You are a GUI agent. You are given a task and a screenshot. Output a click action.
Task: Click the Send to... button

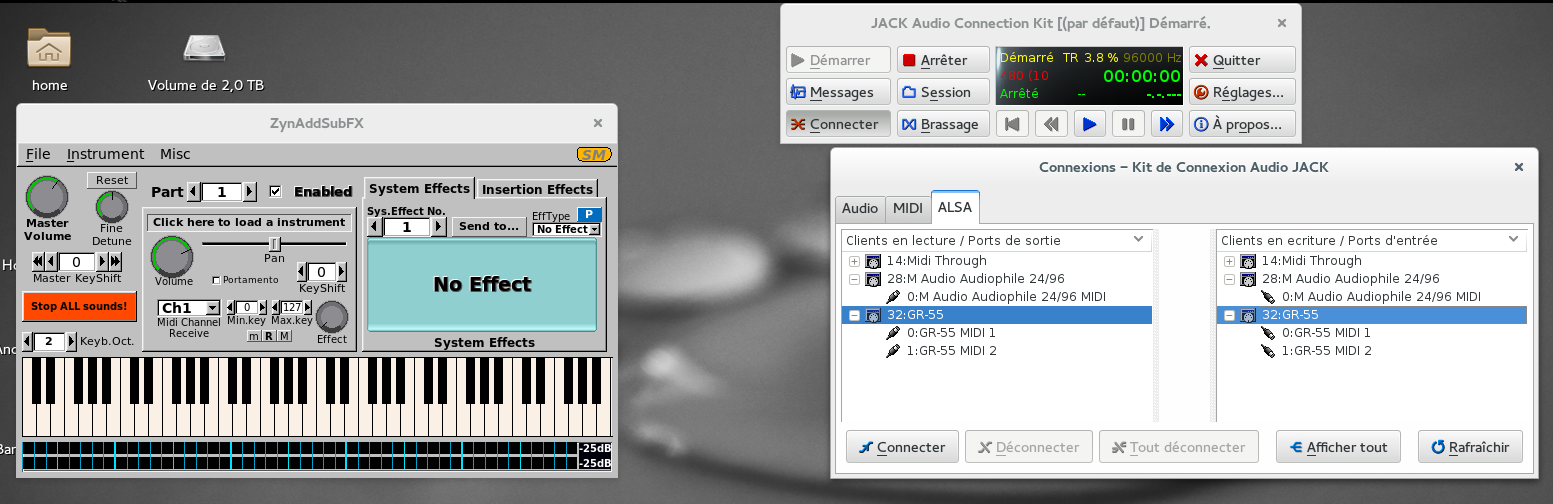tap(489, 226)
